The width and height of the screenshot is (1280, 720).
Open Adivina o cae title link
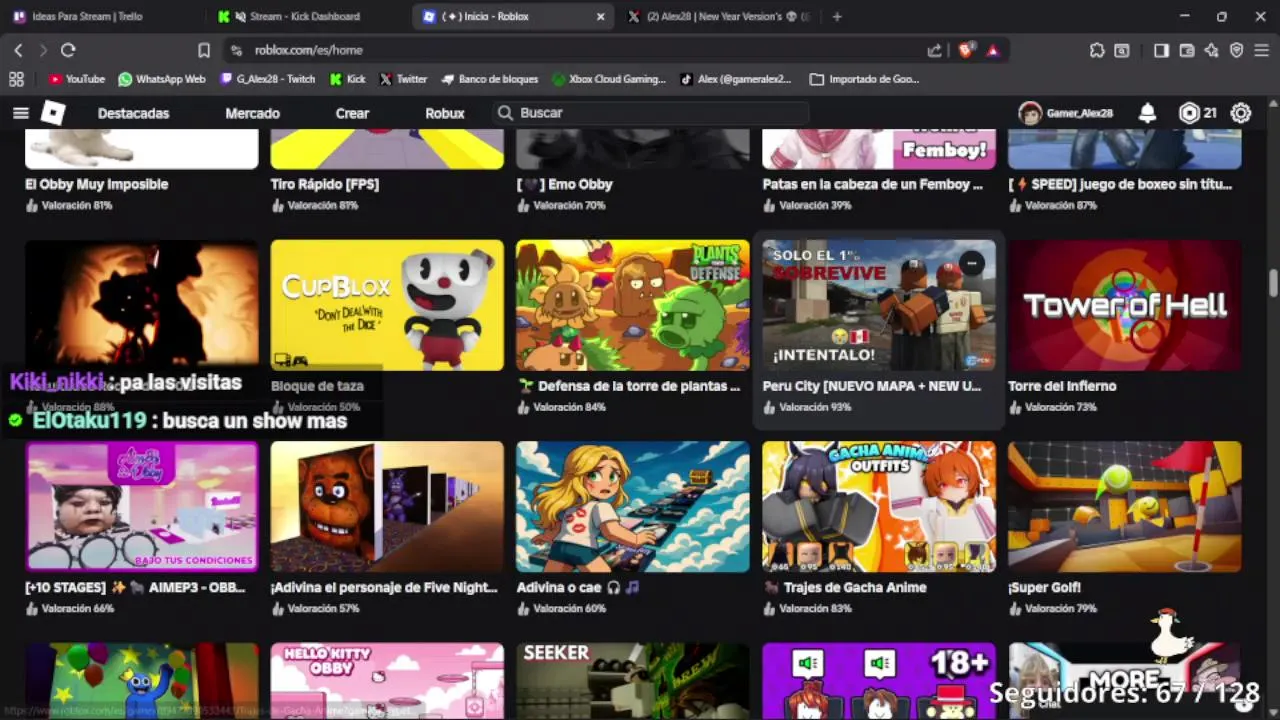(x=577, y=588)
